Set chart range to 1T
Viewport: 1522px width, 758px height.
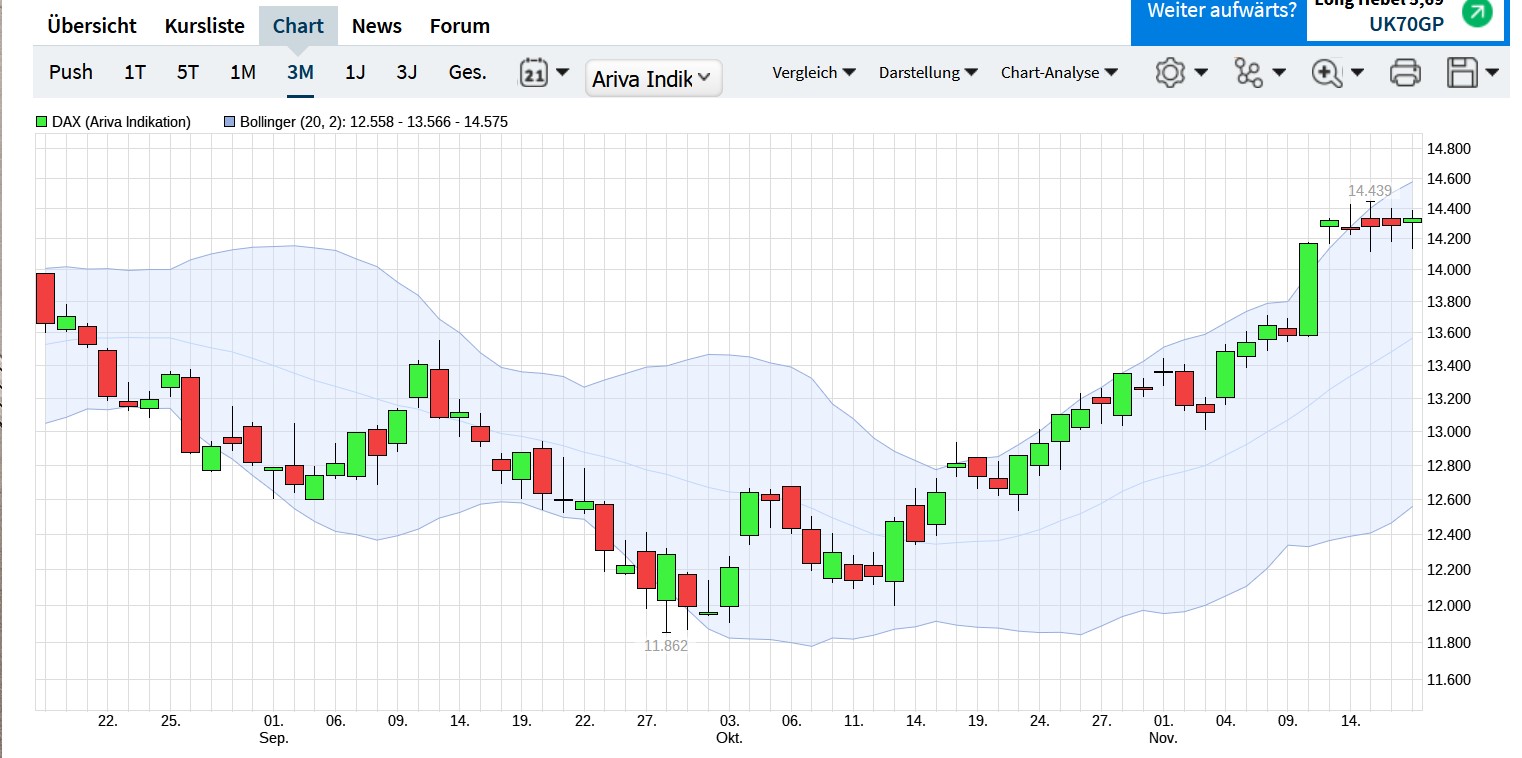click(x=135, y=72)
